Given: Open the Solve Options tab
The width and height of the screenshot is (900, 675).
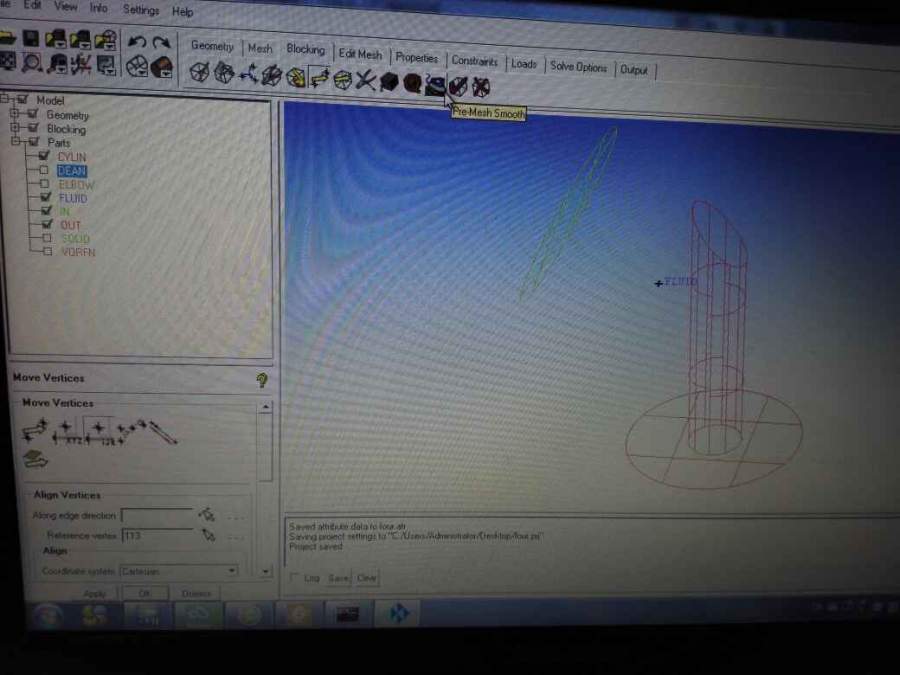Looking at the screenshot, I should click(x=578, y=67).
